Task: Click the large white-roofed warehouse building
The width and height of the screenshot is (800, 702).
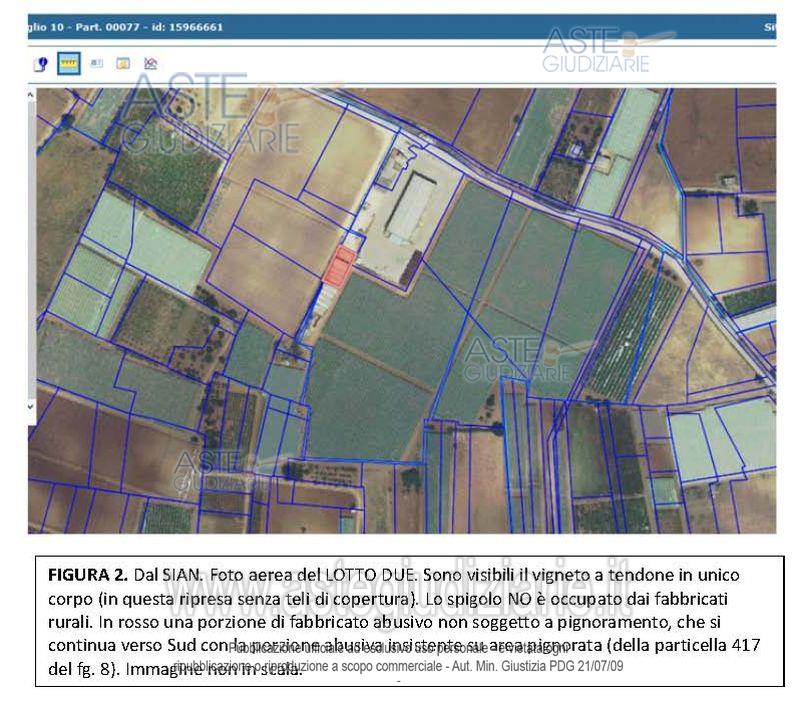Action: click(411, 207)
